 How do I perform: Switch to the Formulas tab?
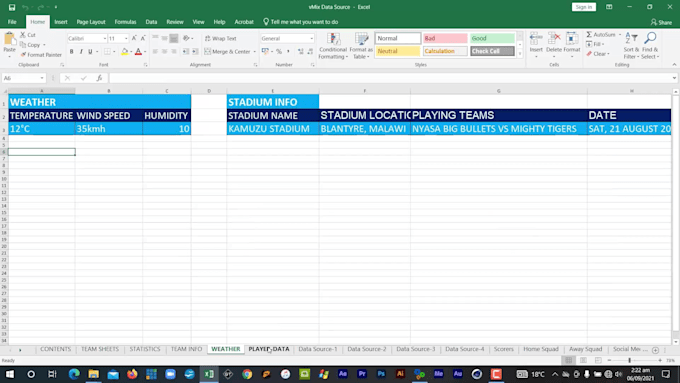pos(125,22)
